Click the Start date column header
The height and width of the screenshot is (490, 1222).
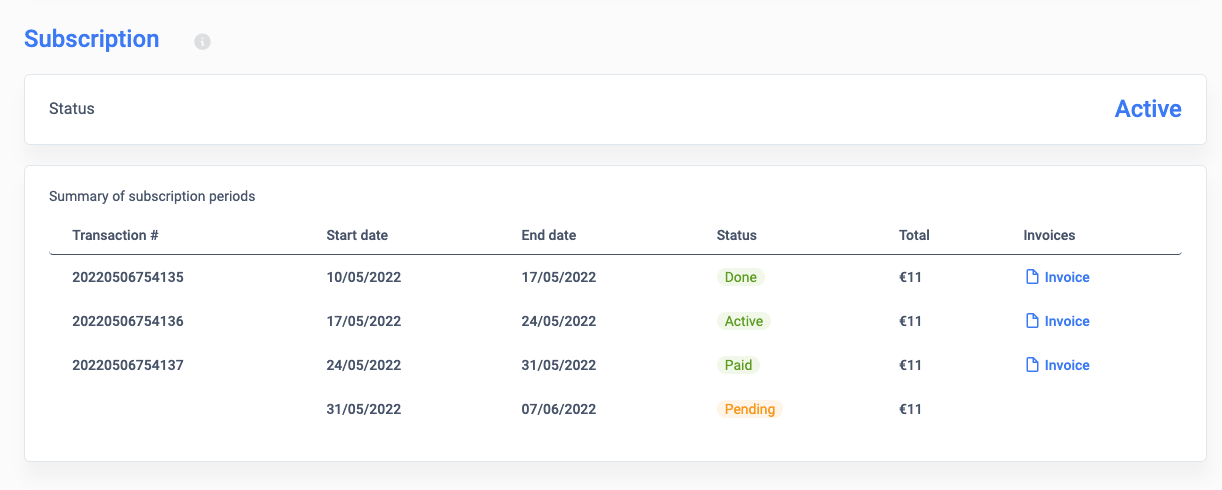[357, 235]
